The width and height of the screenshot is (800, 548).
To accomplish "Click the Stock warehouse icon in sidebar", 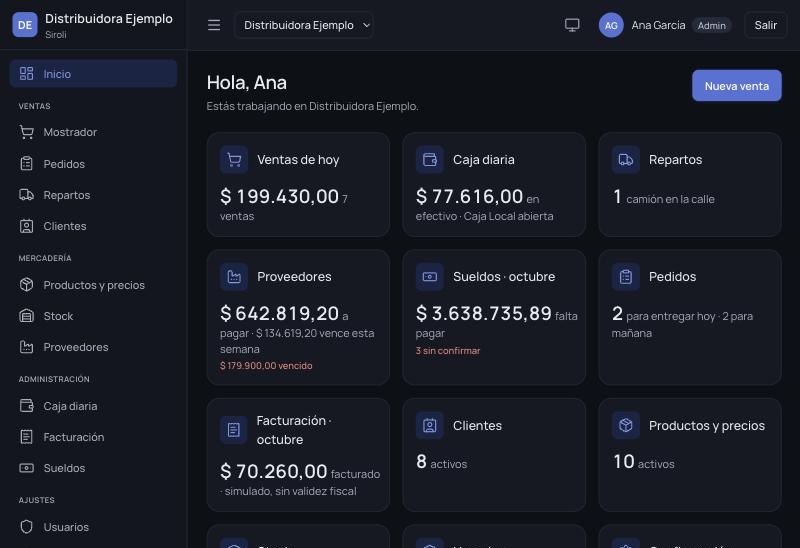I will (x=27, y=316).
